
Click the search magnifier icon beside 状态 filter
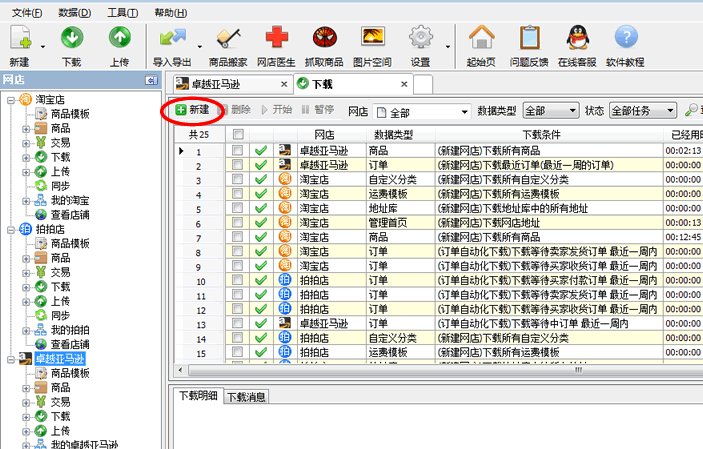click(692, 110)
